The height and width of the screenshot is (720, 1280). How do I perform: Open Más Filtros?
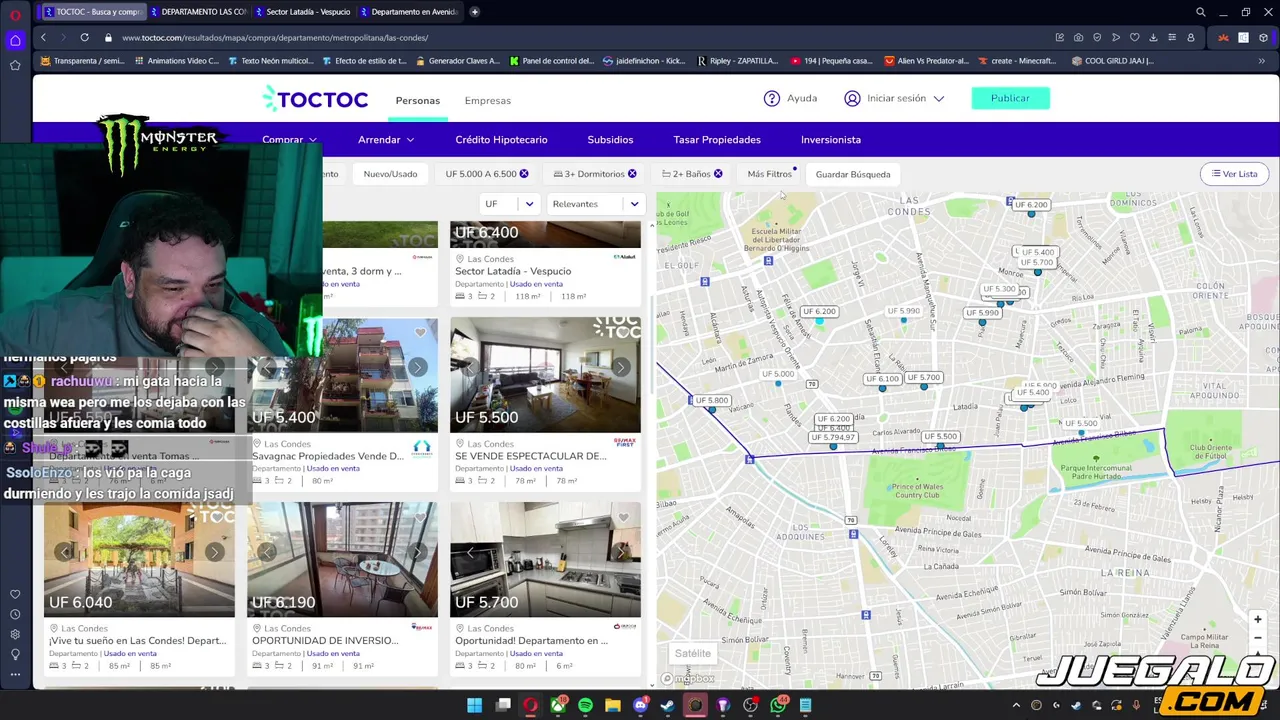769,174
